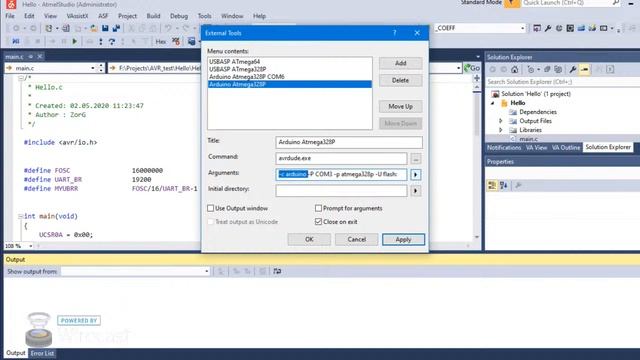Viewport: 640px width, 360px height.
Task: Click the I/O view icon in top right toolbar
Action: click(x=570, y=28)
